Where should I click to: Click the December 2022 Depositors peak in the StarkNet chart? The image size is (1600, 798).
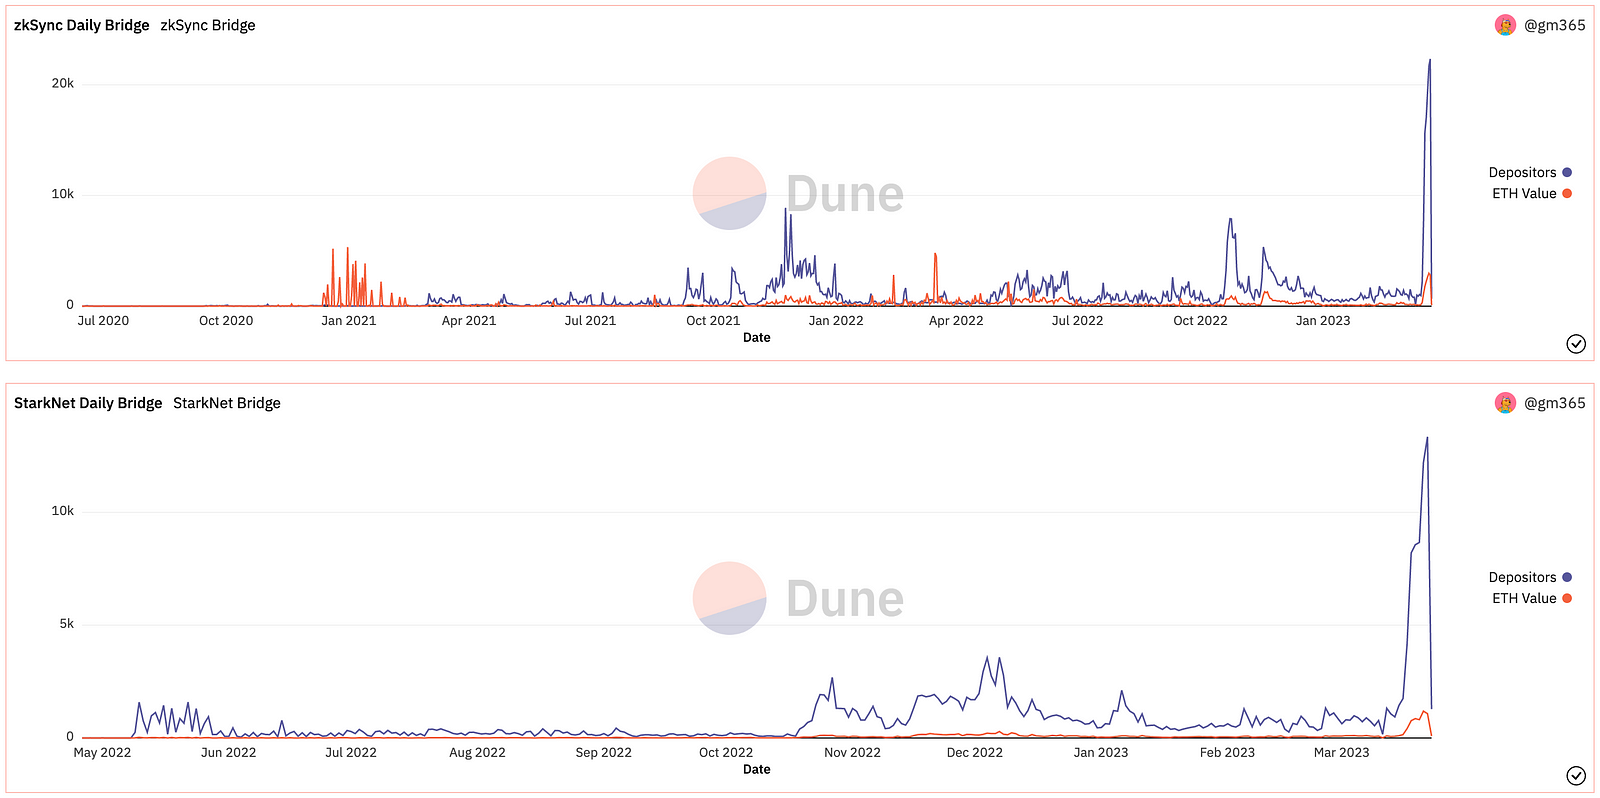click(988, 660)
